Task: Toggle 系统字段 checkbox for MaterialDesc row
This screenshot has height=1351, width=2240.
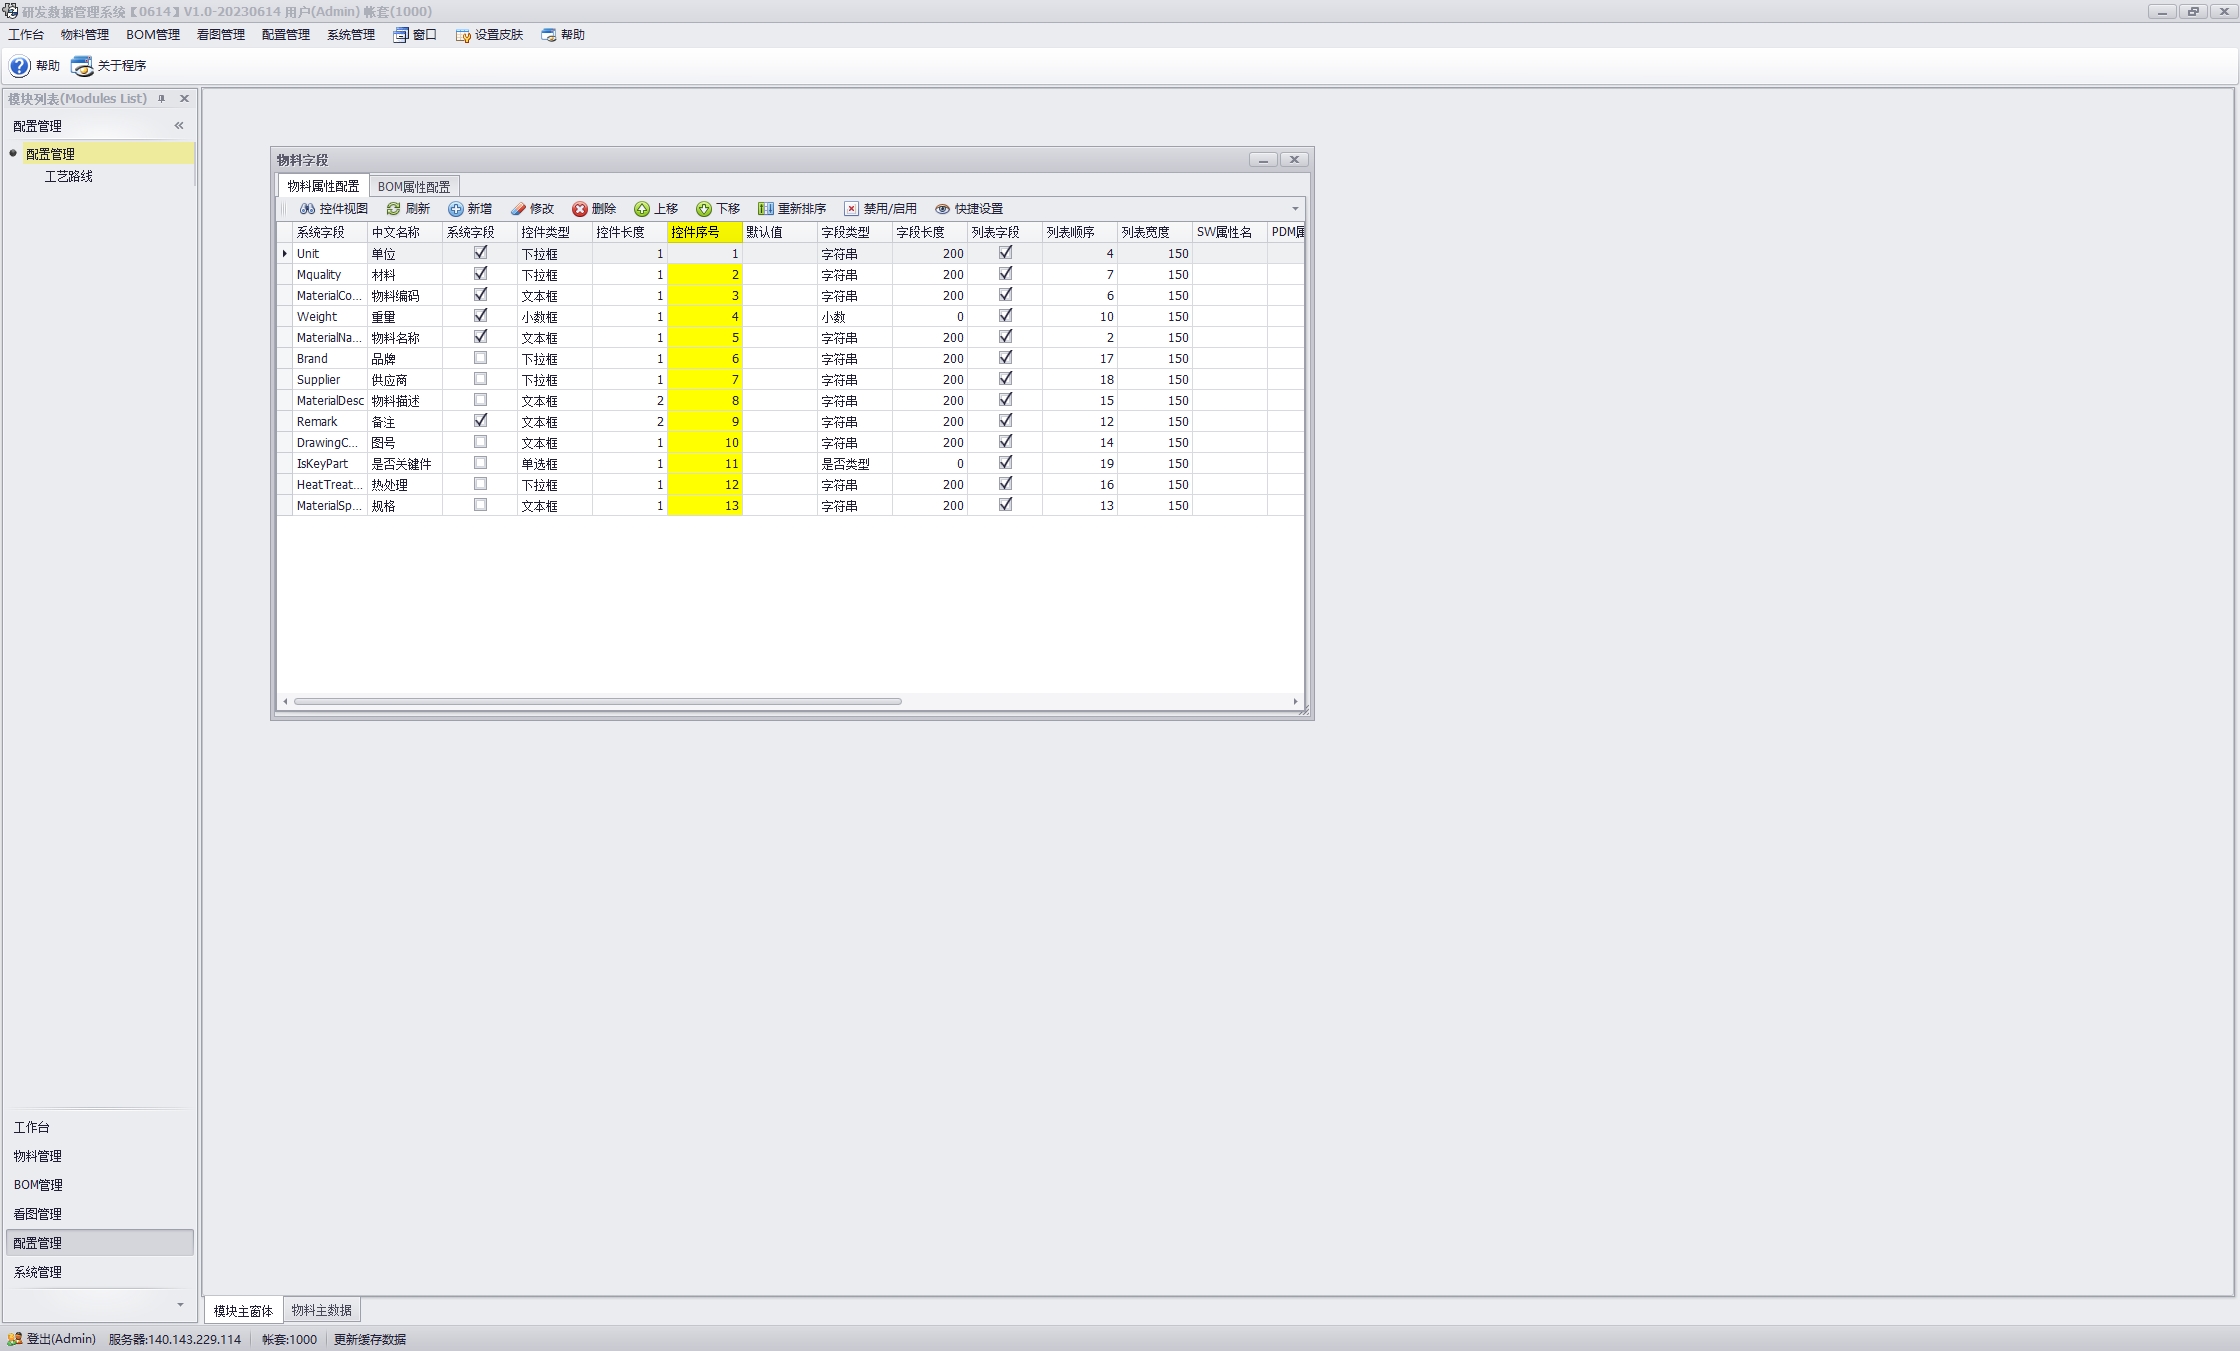Action: 480,400
